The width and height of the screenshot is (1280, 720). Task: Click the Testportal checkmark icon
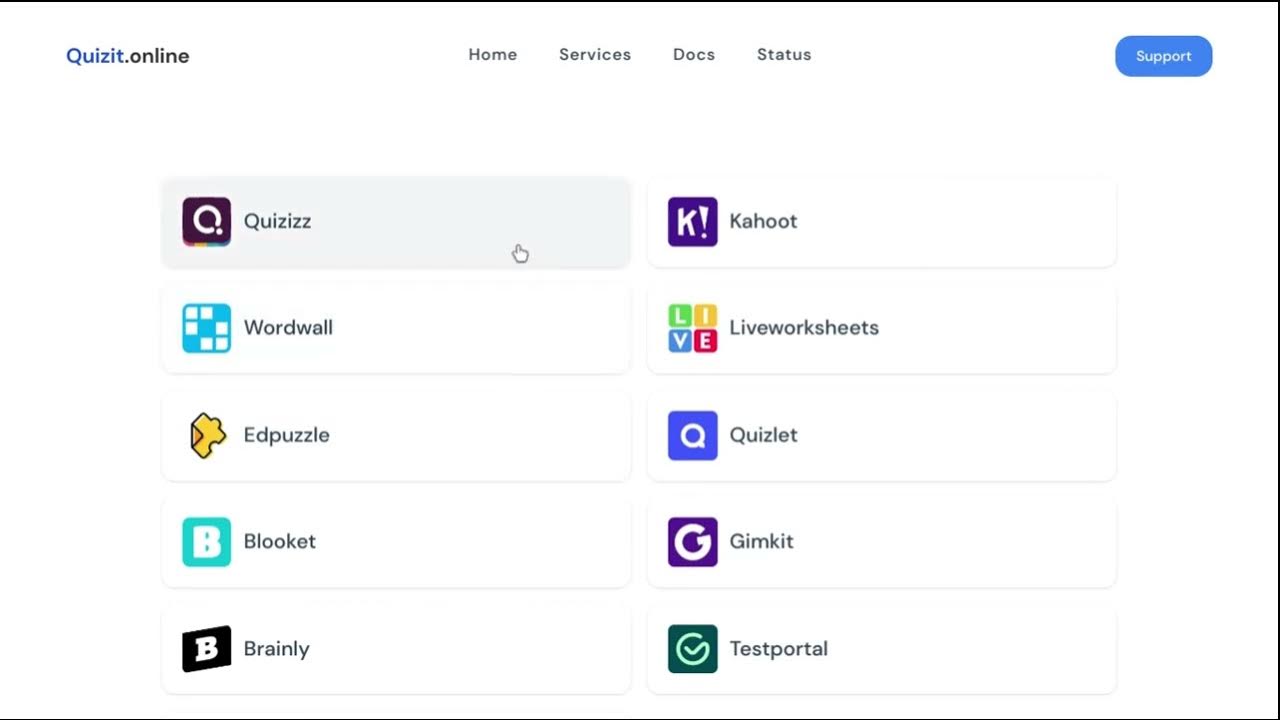[692, 649]
